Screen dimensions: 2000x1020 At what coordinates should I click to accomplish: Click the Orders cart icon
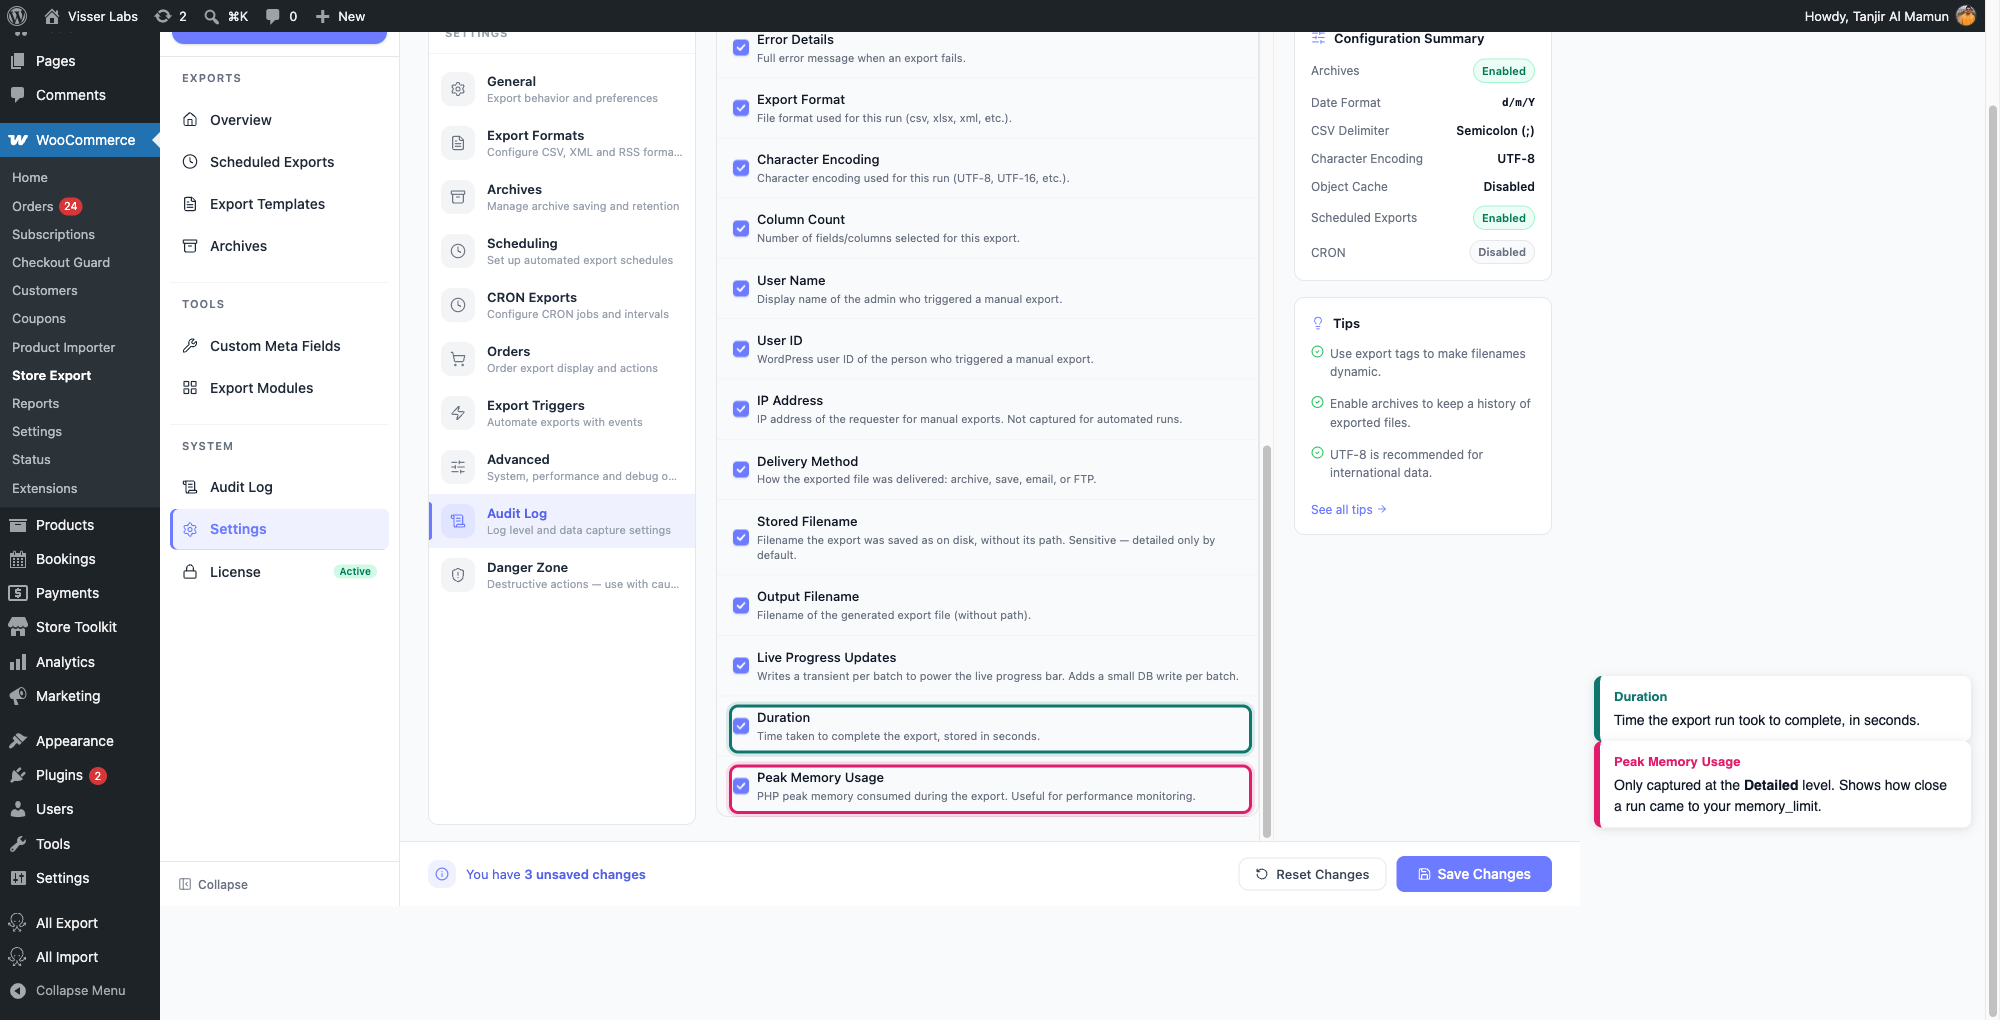click(458, 359)
